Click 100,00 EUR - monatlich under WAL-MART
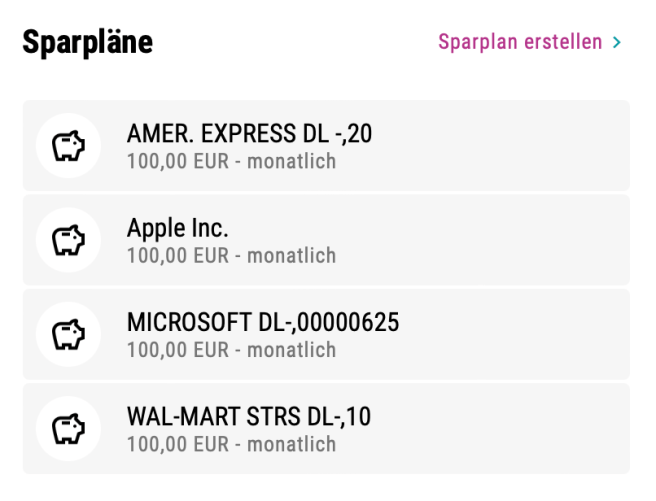Screen dimensions: 656x501 coord(231,444)
